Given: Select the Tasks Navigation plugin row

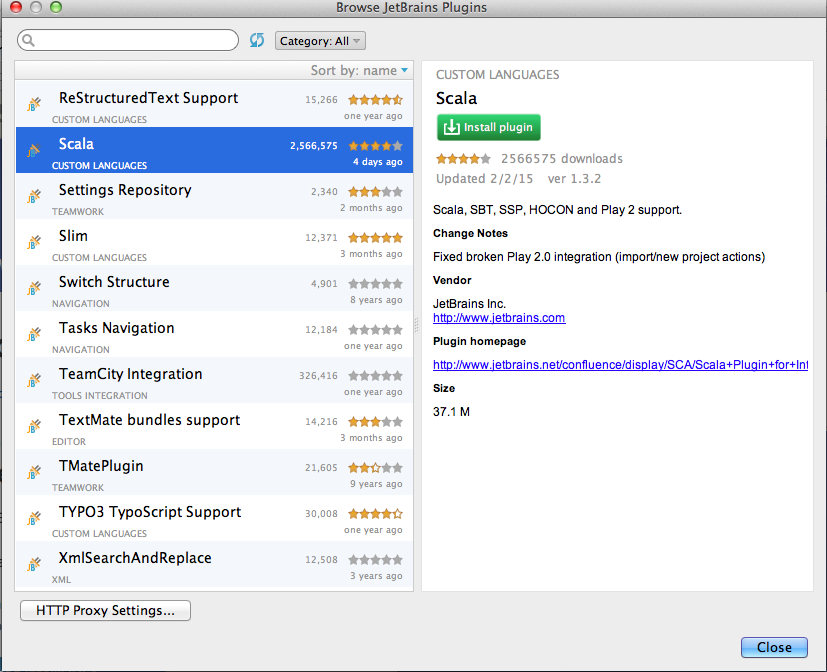Looking at the screenshot, I should [x=214, y=334].
